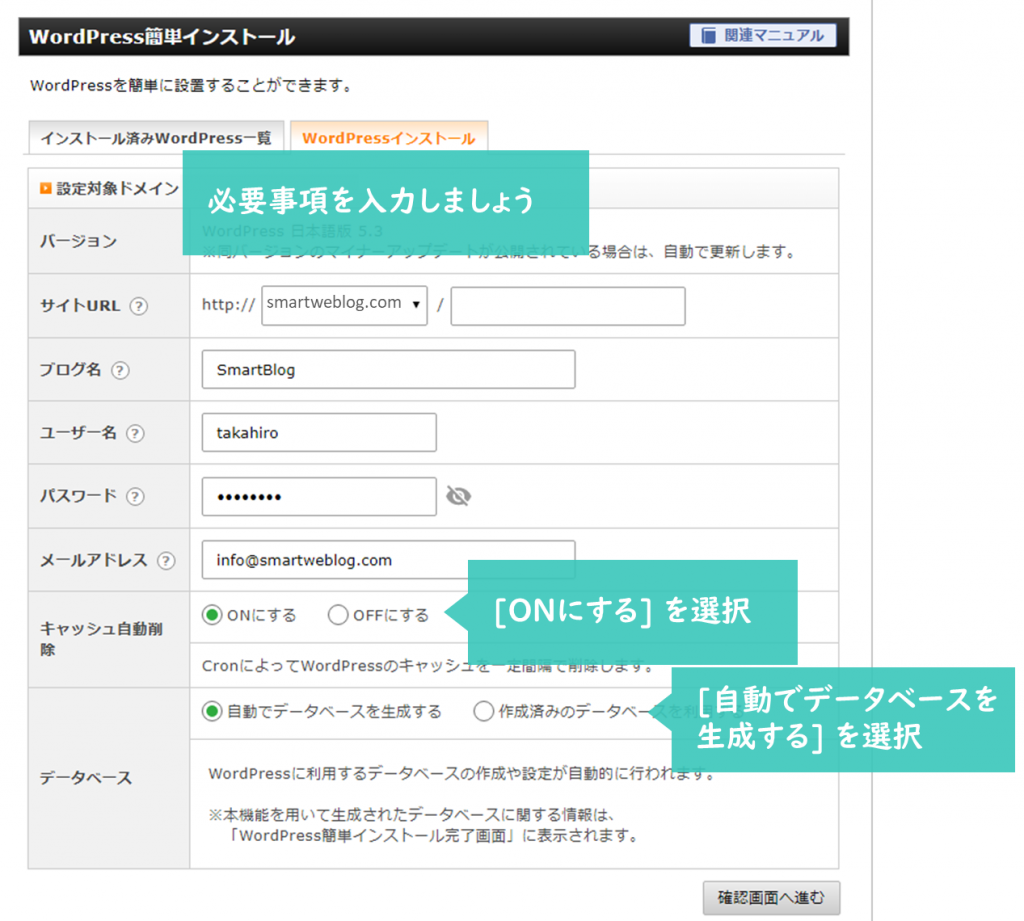Choose 自動でデータベースを生成する radio option
This screenshot has height=921, width=1024.
coord(212,711)
